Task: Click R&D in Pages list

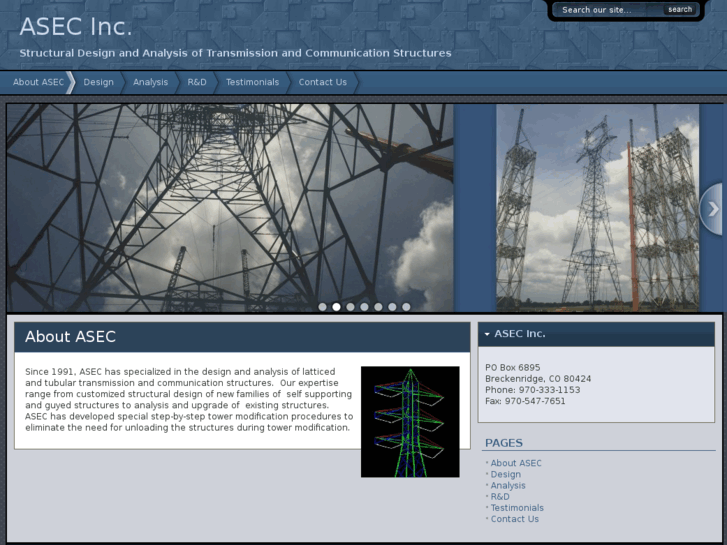Action: (500, 496)
